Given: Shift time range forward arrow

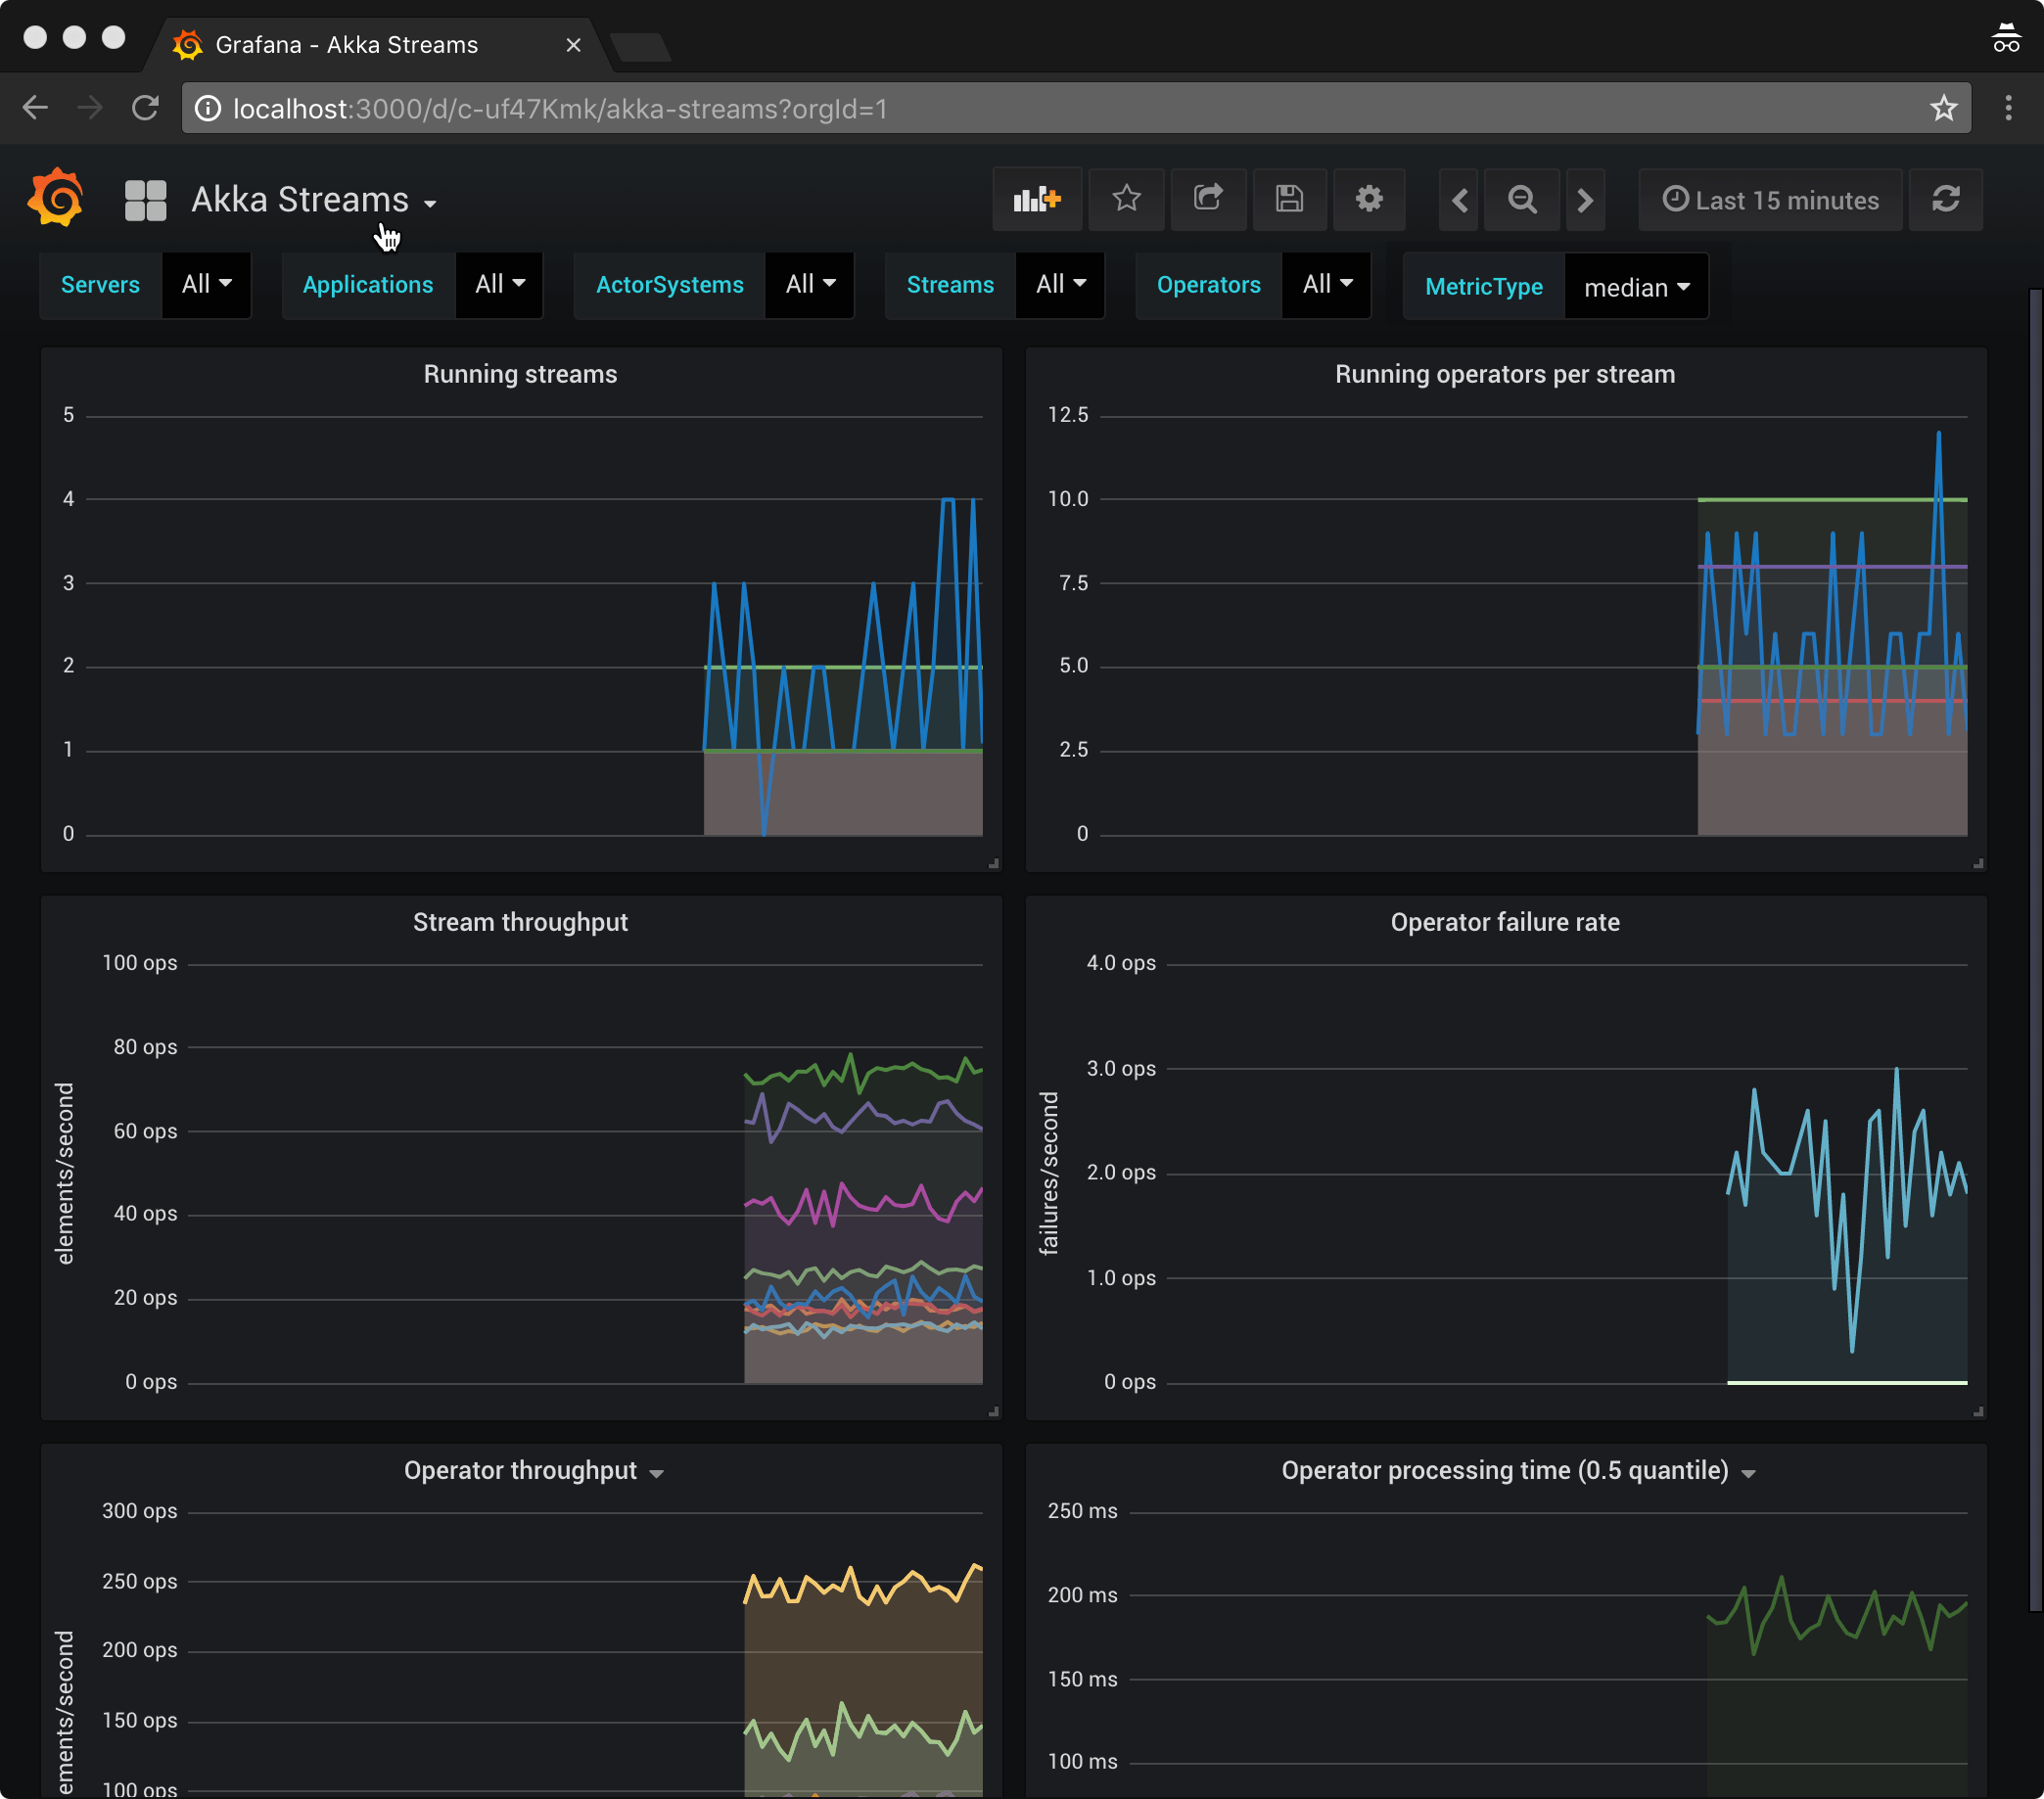Looking at the screenshot, I should pyautogui.click(x=1585, y=200).
